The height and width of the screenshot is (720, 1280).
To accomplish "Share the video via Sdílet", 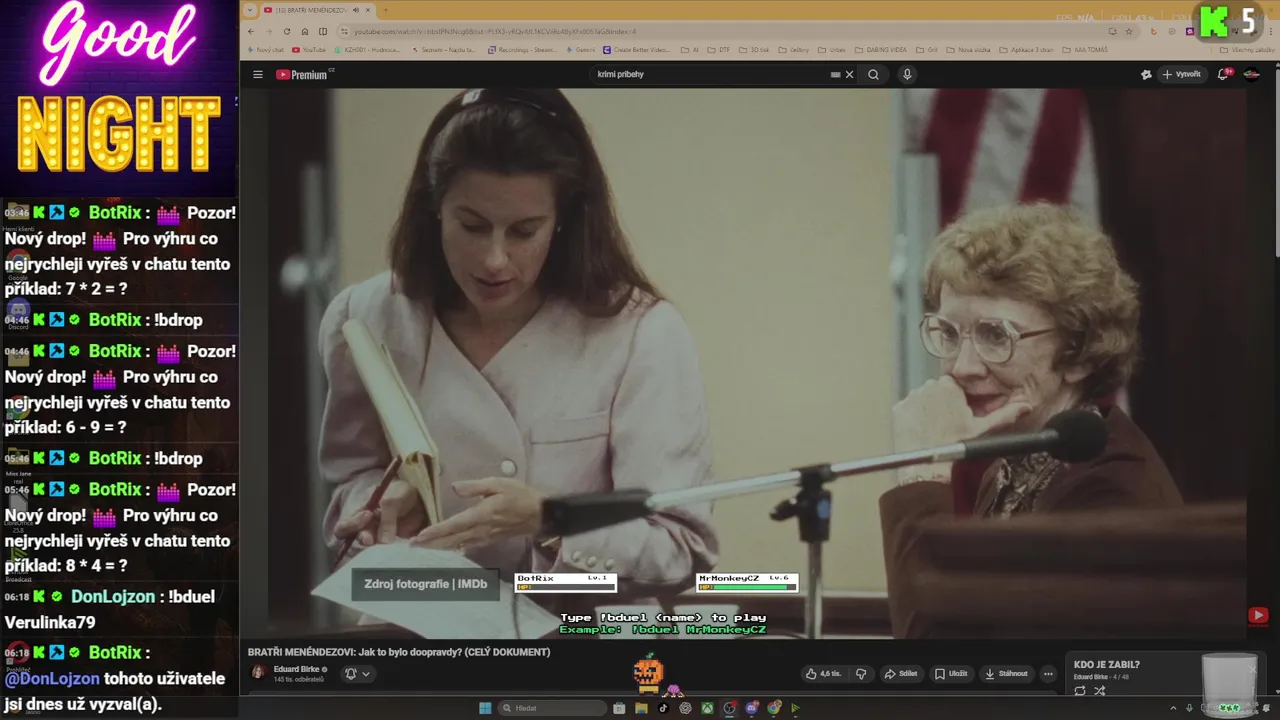I will [x=900, y=674].
